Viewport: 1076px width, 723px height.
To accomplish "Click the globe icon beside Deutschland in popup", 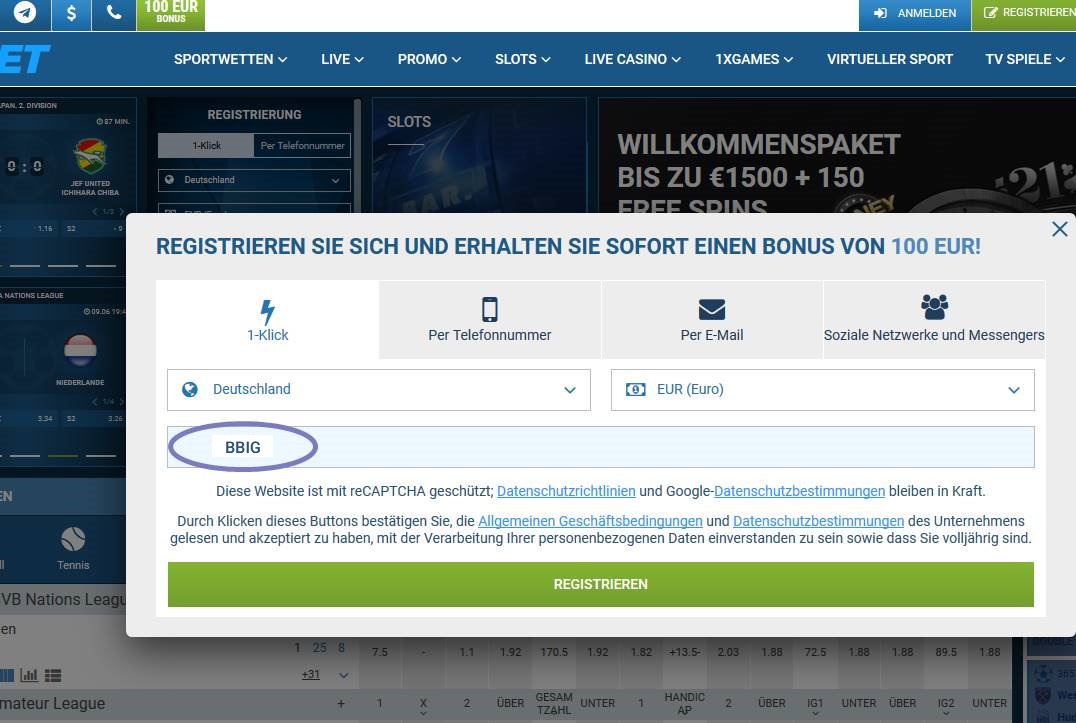I will pos(190,390).
